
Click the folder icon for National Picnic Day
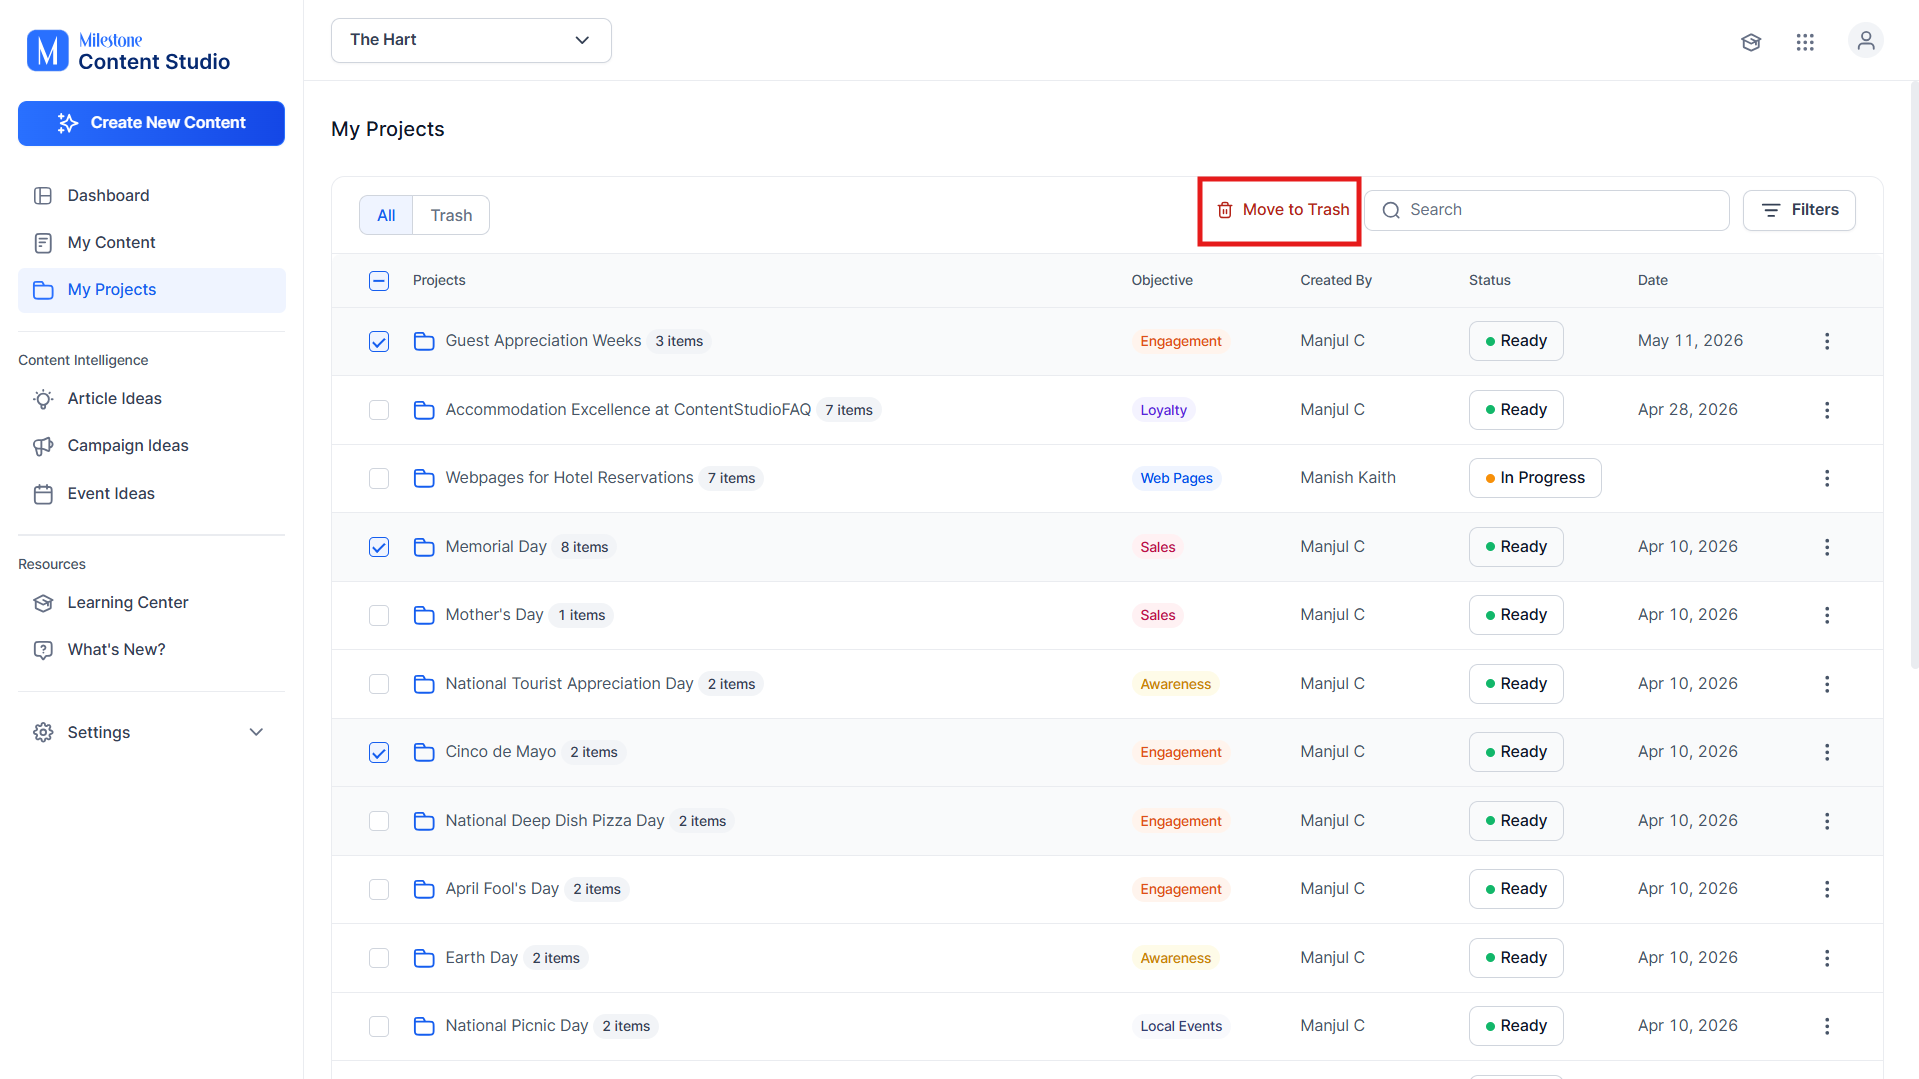424,1026
